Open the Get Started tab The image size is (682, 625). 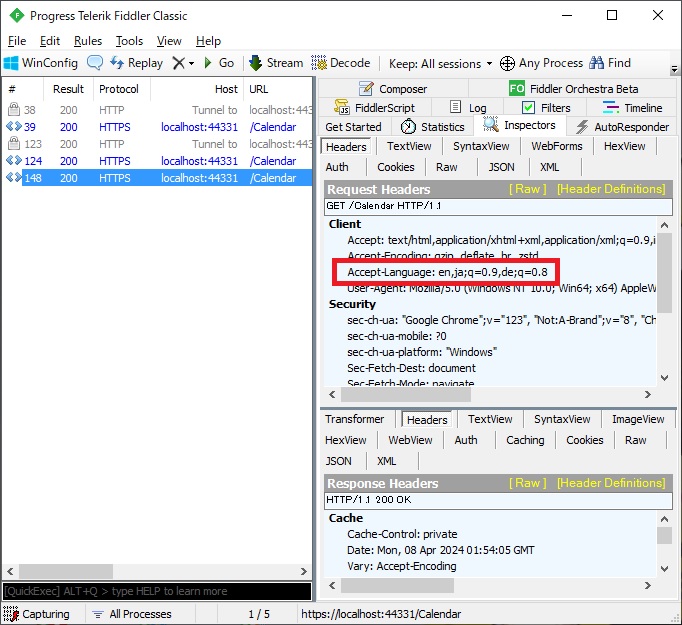(353, 127)
